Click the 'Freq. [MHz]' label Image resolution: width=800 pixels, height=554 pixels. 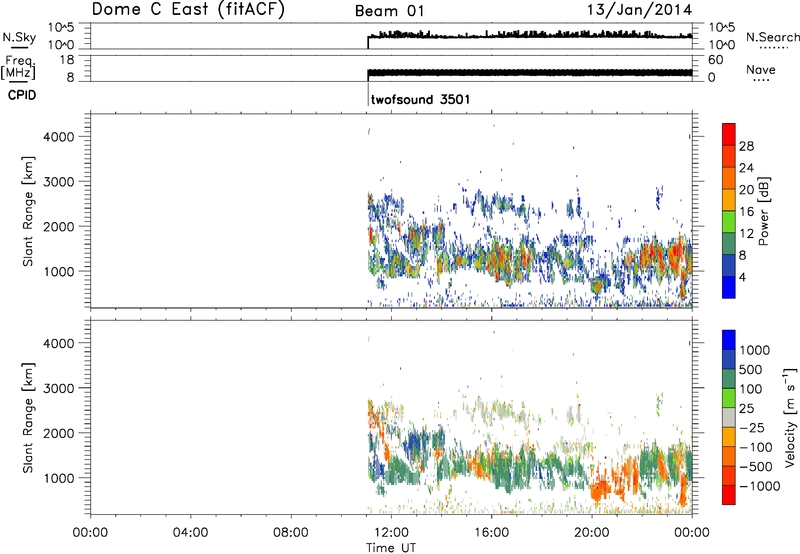(18, 68)
